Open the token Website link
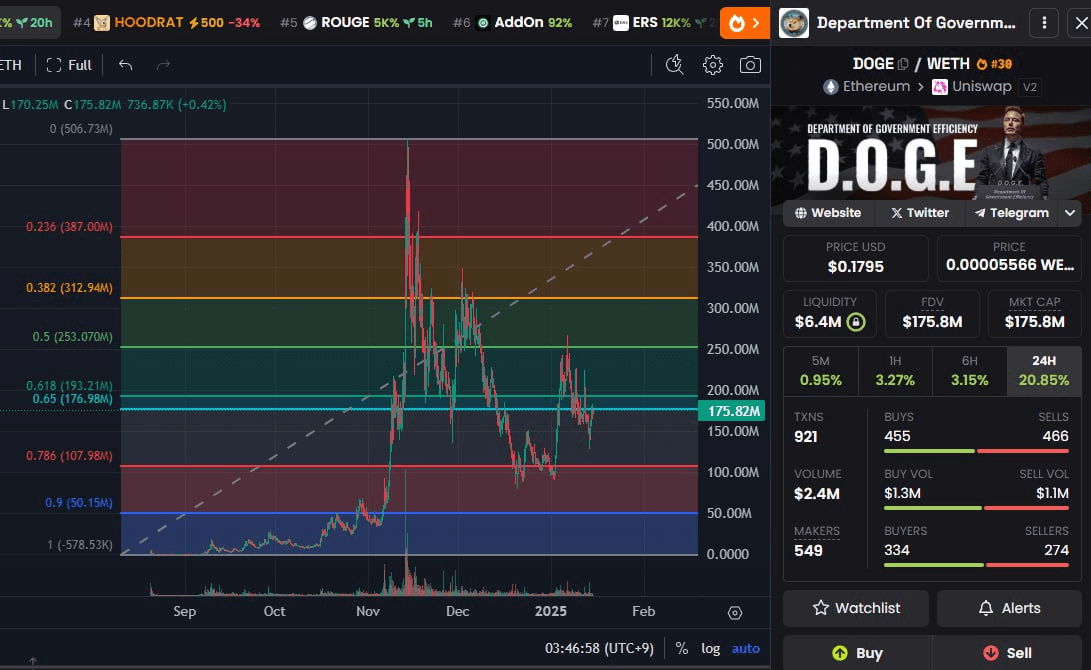 click(x=828, y=213)
